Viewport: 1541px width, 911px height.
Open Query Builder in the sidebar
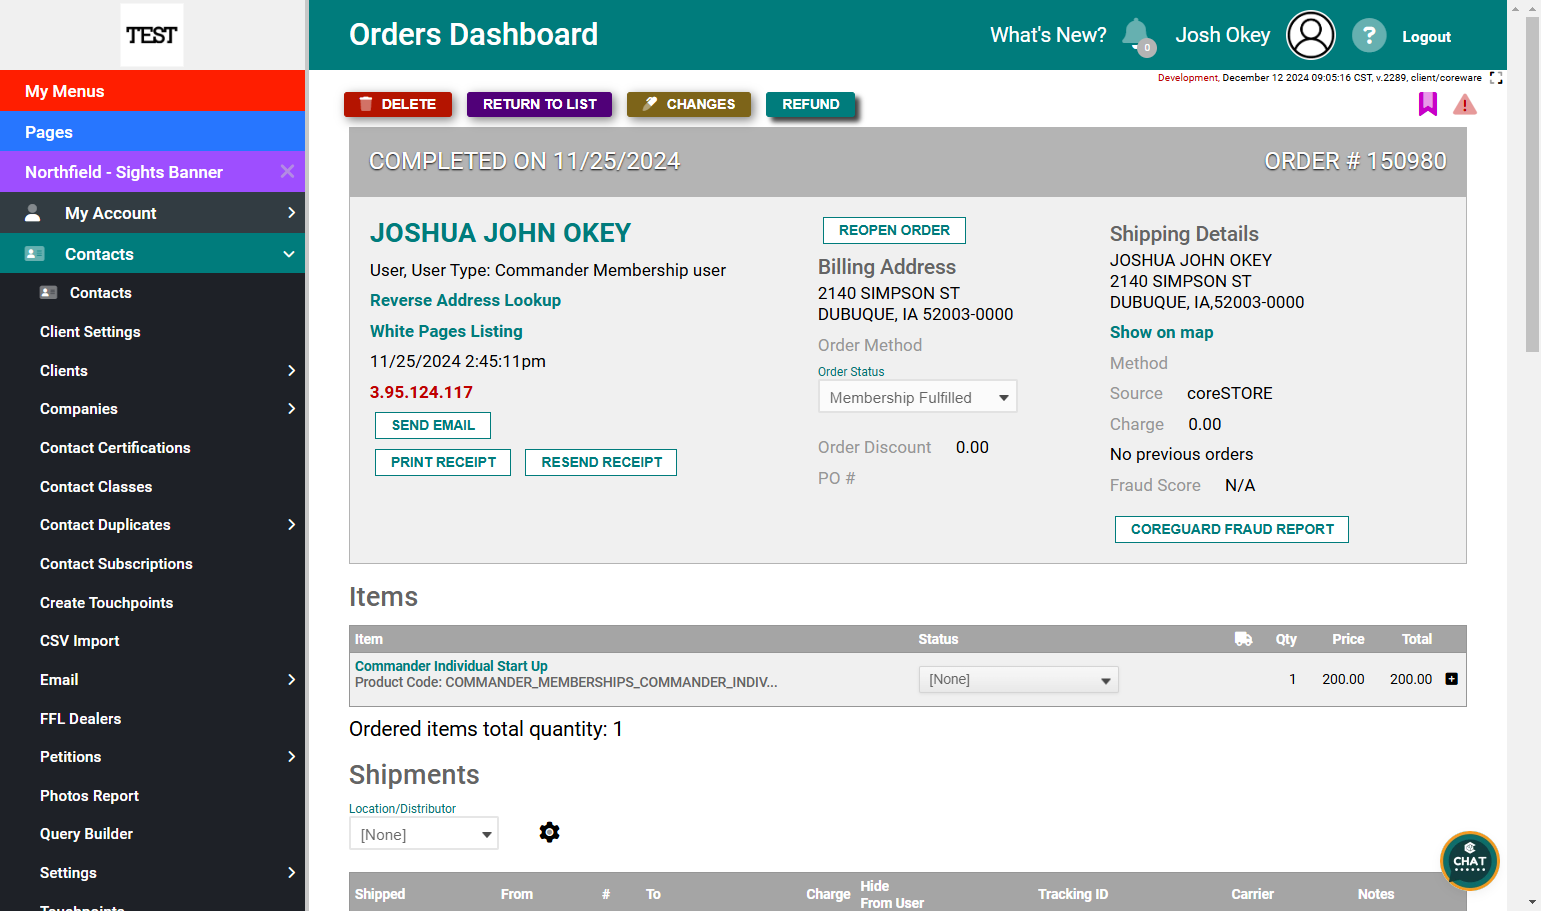click(x=86, y=834)
